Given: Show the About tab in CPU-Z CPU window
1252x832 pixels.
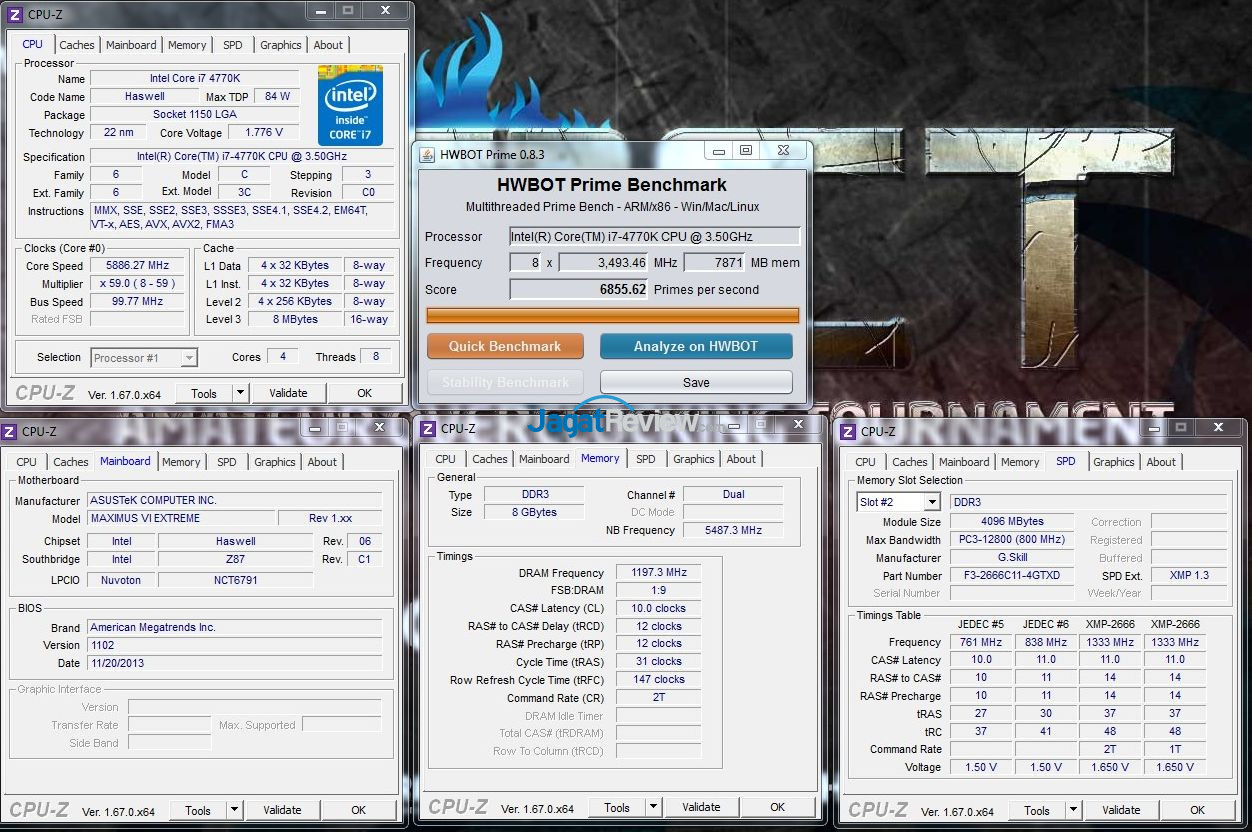Looking at the screenshot, I should [x=328, y=45].
